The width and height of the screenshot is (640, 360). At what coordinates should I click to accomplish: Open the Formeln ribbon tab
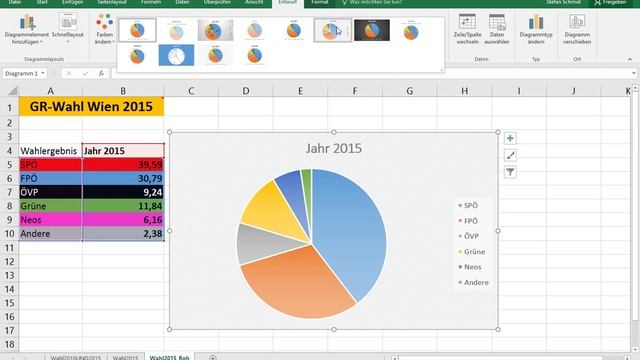tap(151, 2)
